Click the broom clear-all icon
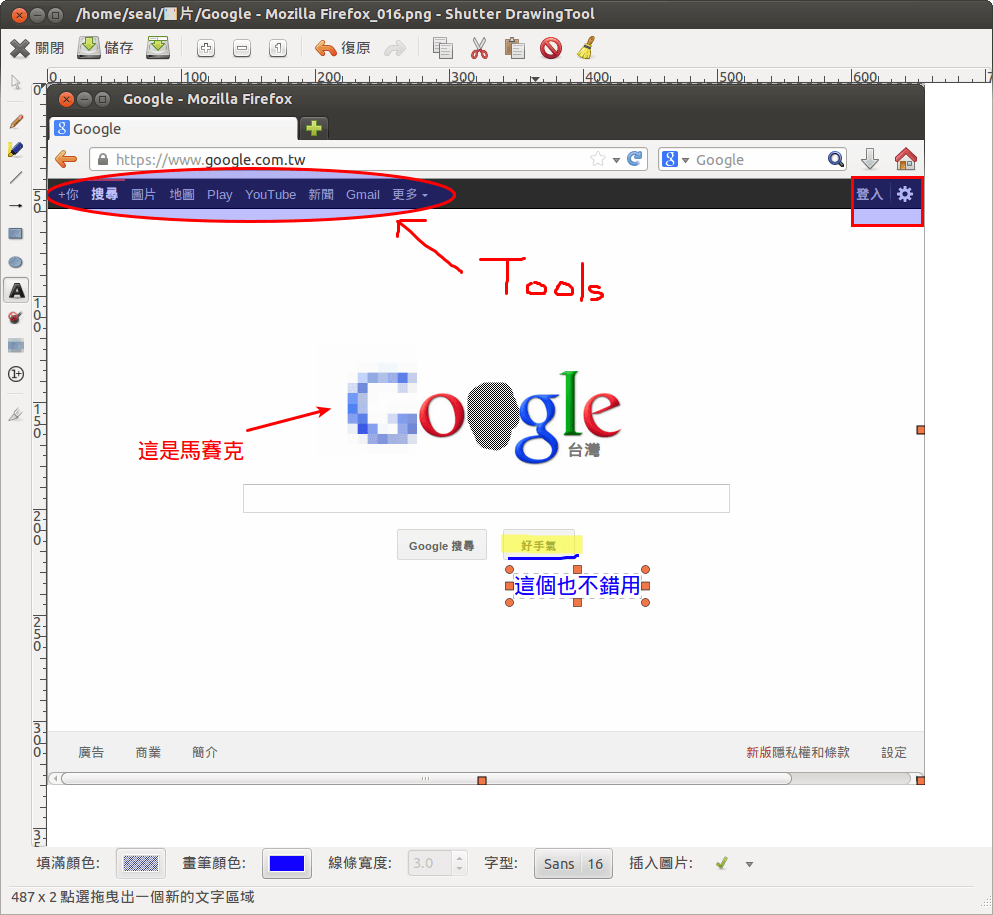Image resolution: width=993 pixels, height=915 pixels. pos(586,47)
